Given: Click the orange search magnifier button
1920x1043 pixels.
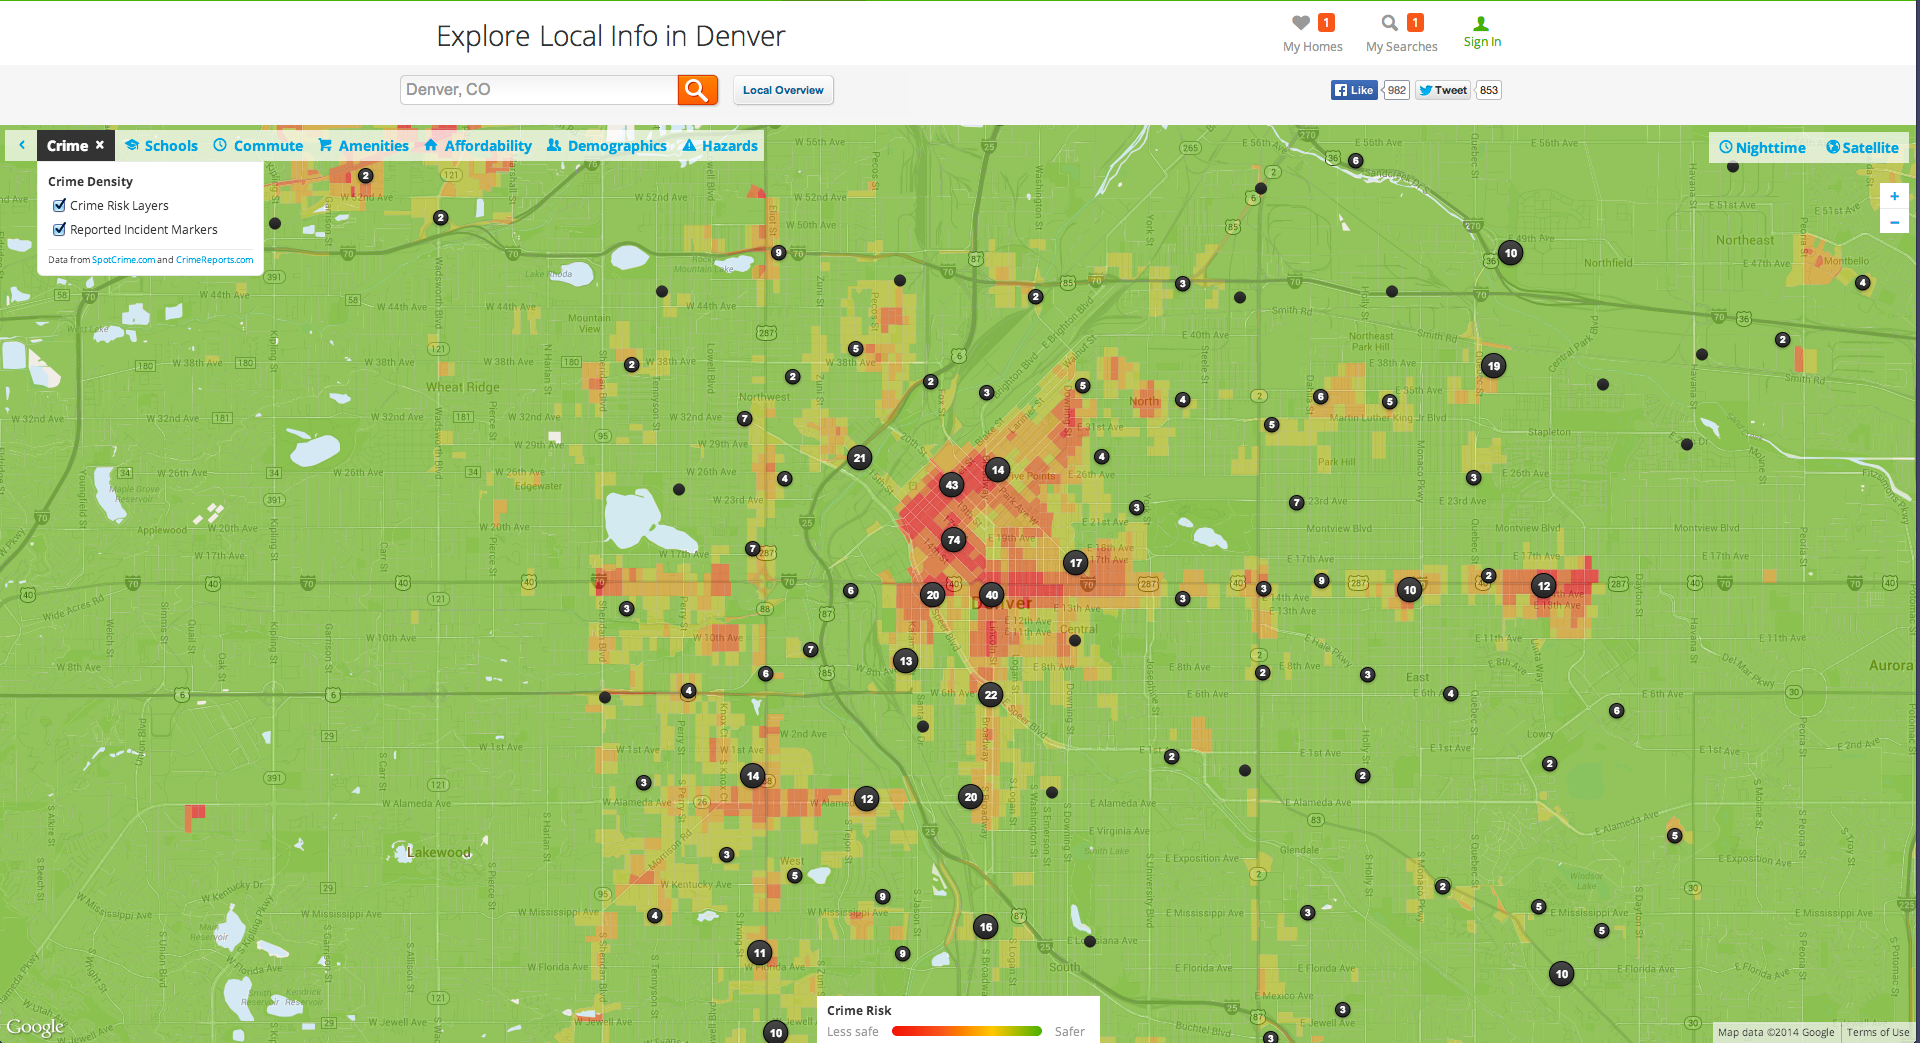Looking at the screenshot, I should [697, 90].
